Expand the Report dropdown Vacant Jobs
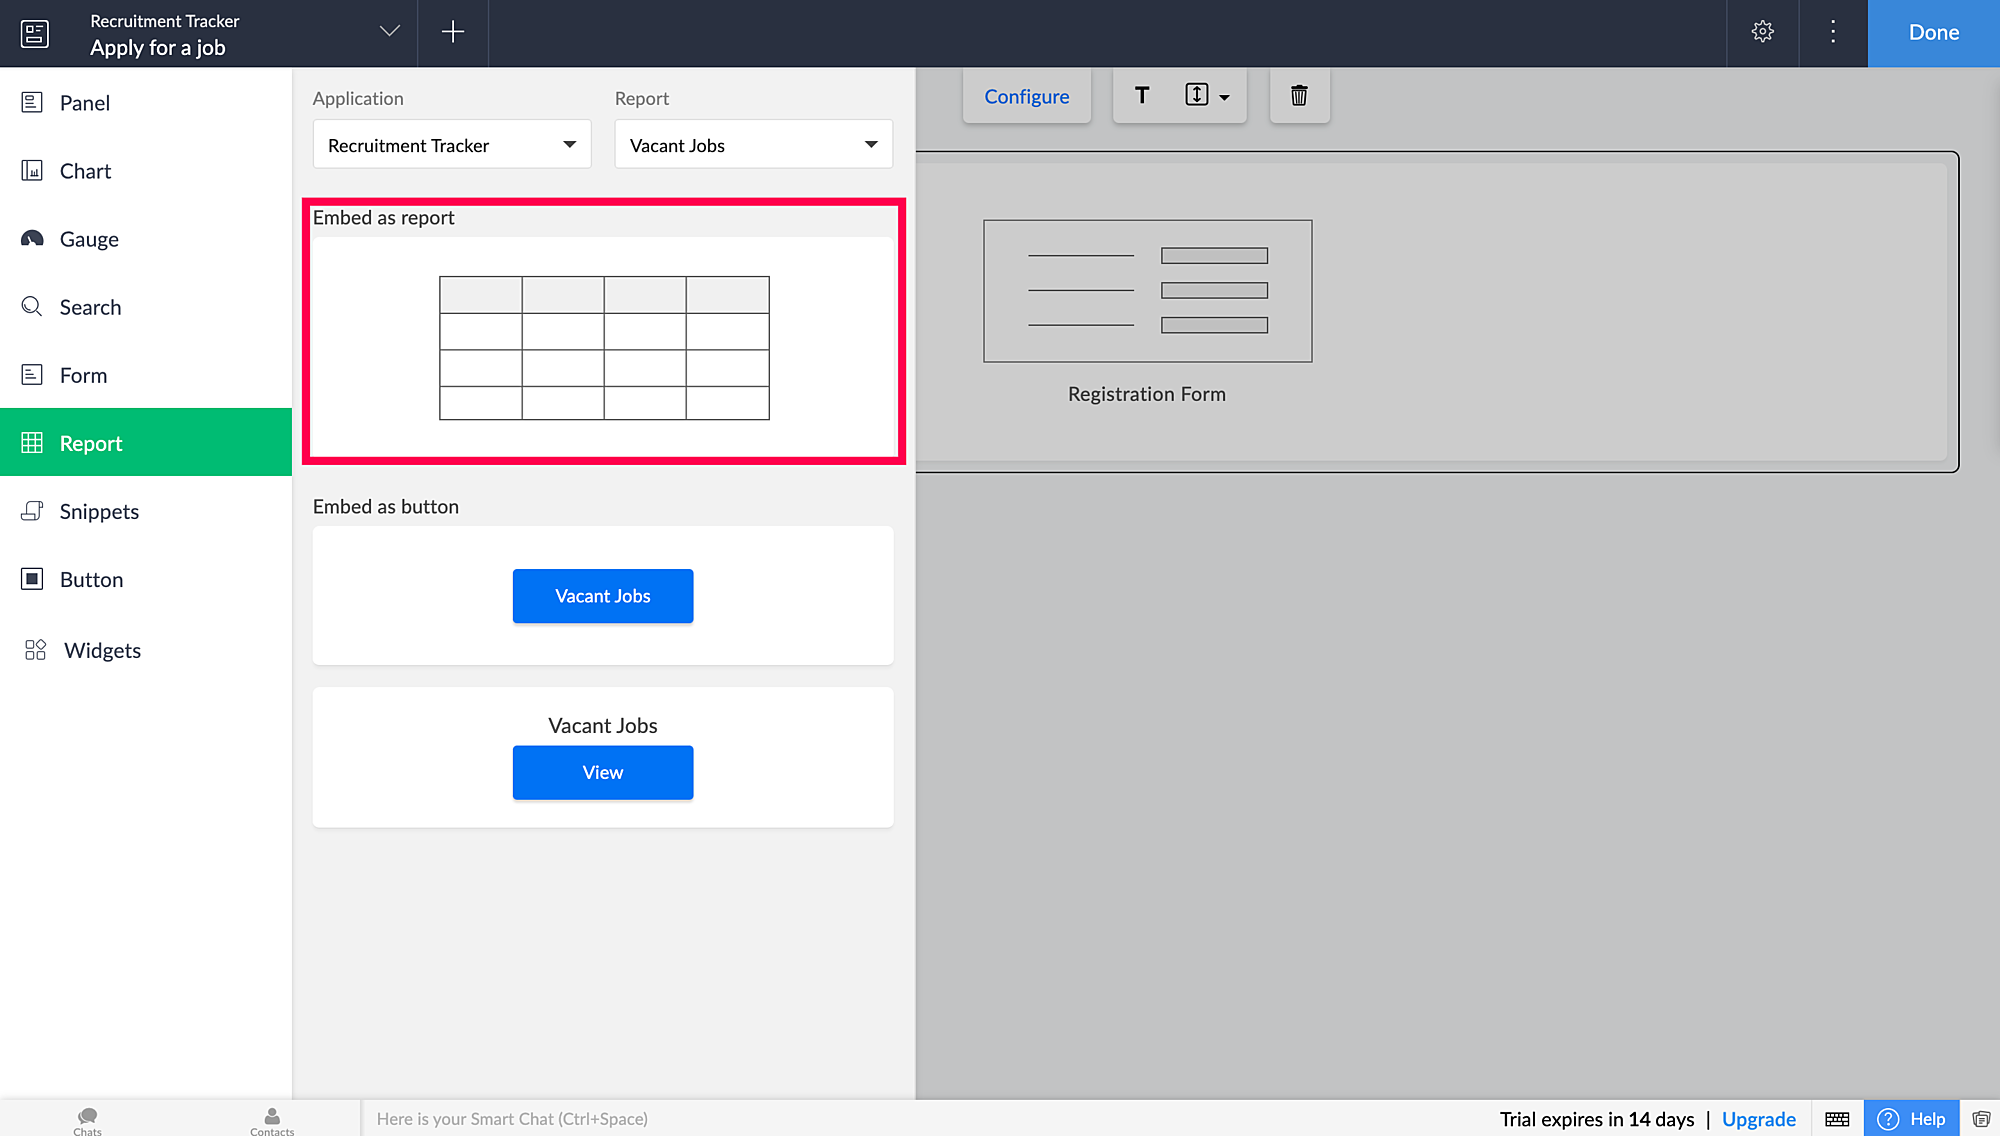 point(753,145)
